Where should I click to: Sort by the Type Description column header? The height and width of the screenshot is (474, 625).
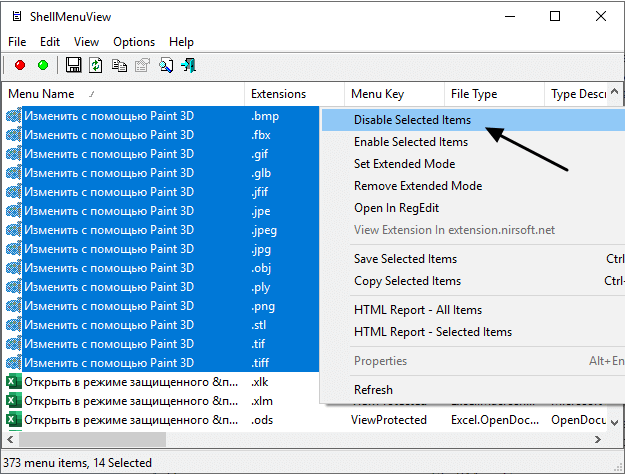576,94
